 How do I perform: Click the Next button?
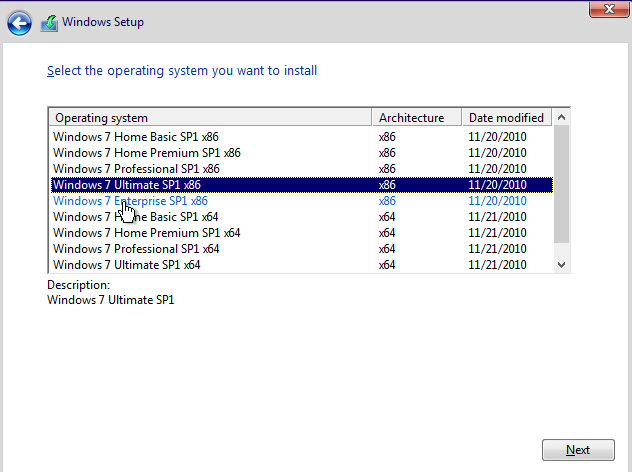(577, 450)
